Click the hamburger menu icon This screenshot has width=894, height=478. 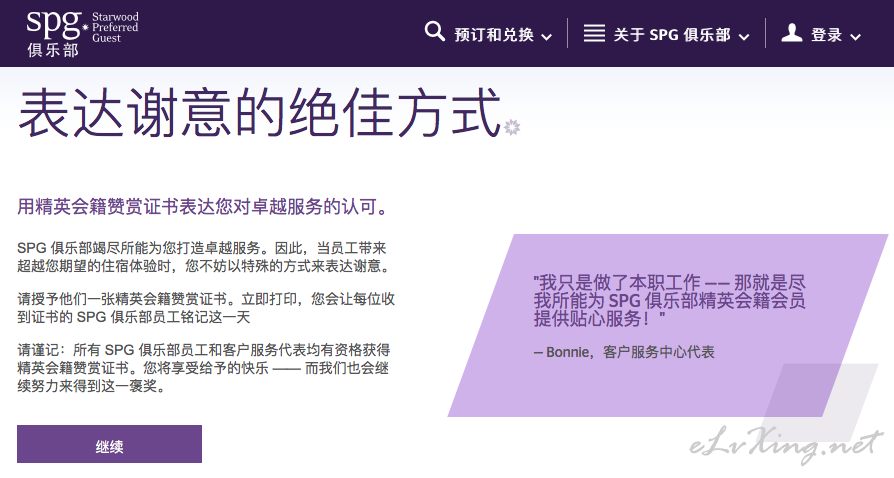pyautogui.click(x=594, y=33)
